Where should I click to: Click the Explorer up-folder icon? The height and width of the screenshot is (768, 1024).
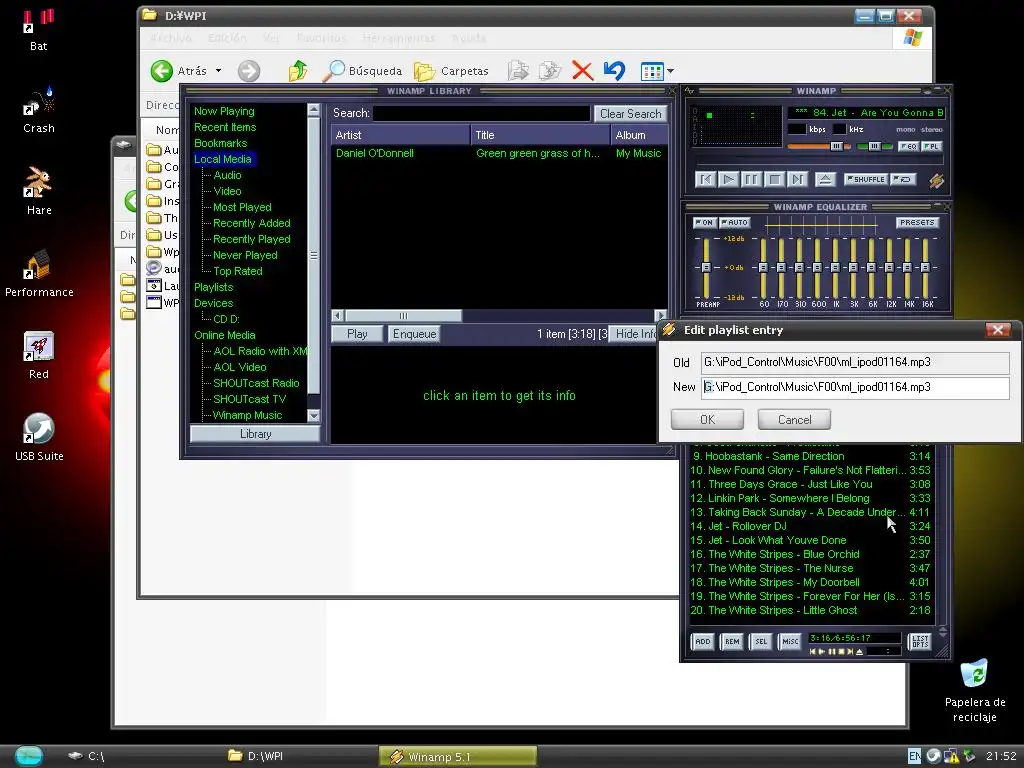[298, 71]
